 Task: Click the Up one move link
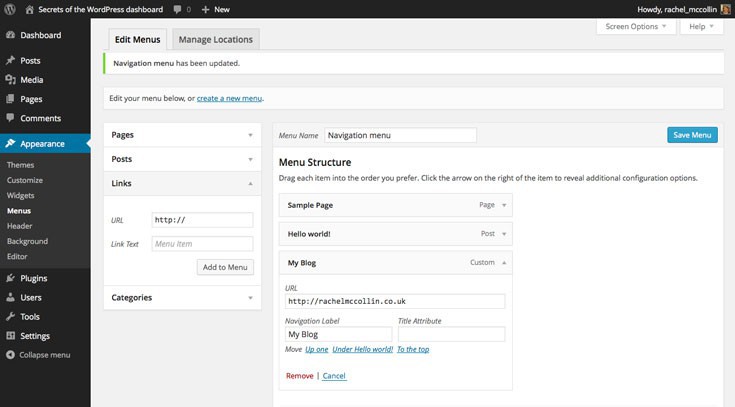(316, 349)
